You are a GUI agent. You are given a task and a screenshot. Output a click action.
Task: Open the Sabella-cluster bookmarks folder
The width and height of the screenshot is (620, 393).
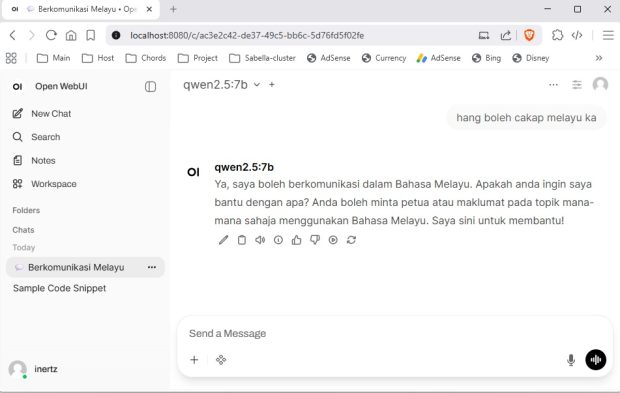coord(262,58)
